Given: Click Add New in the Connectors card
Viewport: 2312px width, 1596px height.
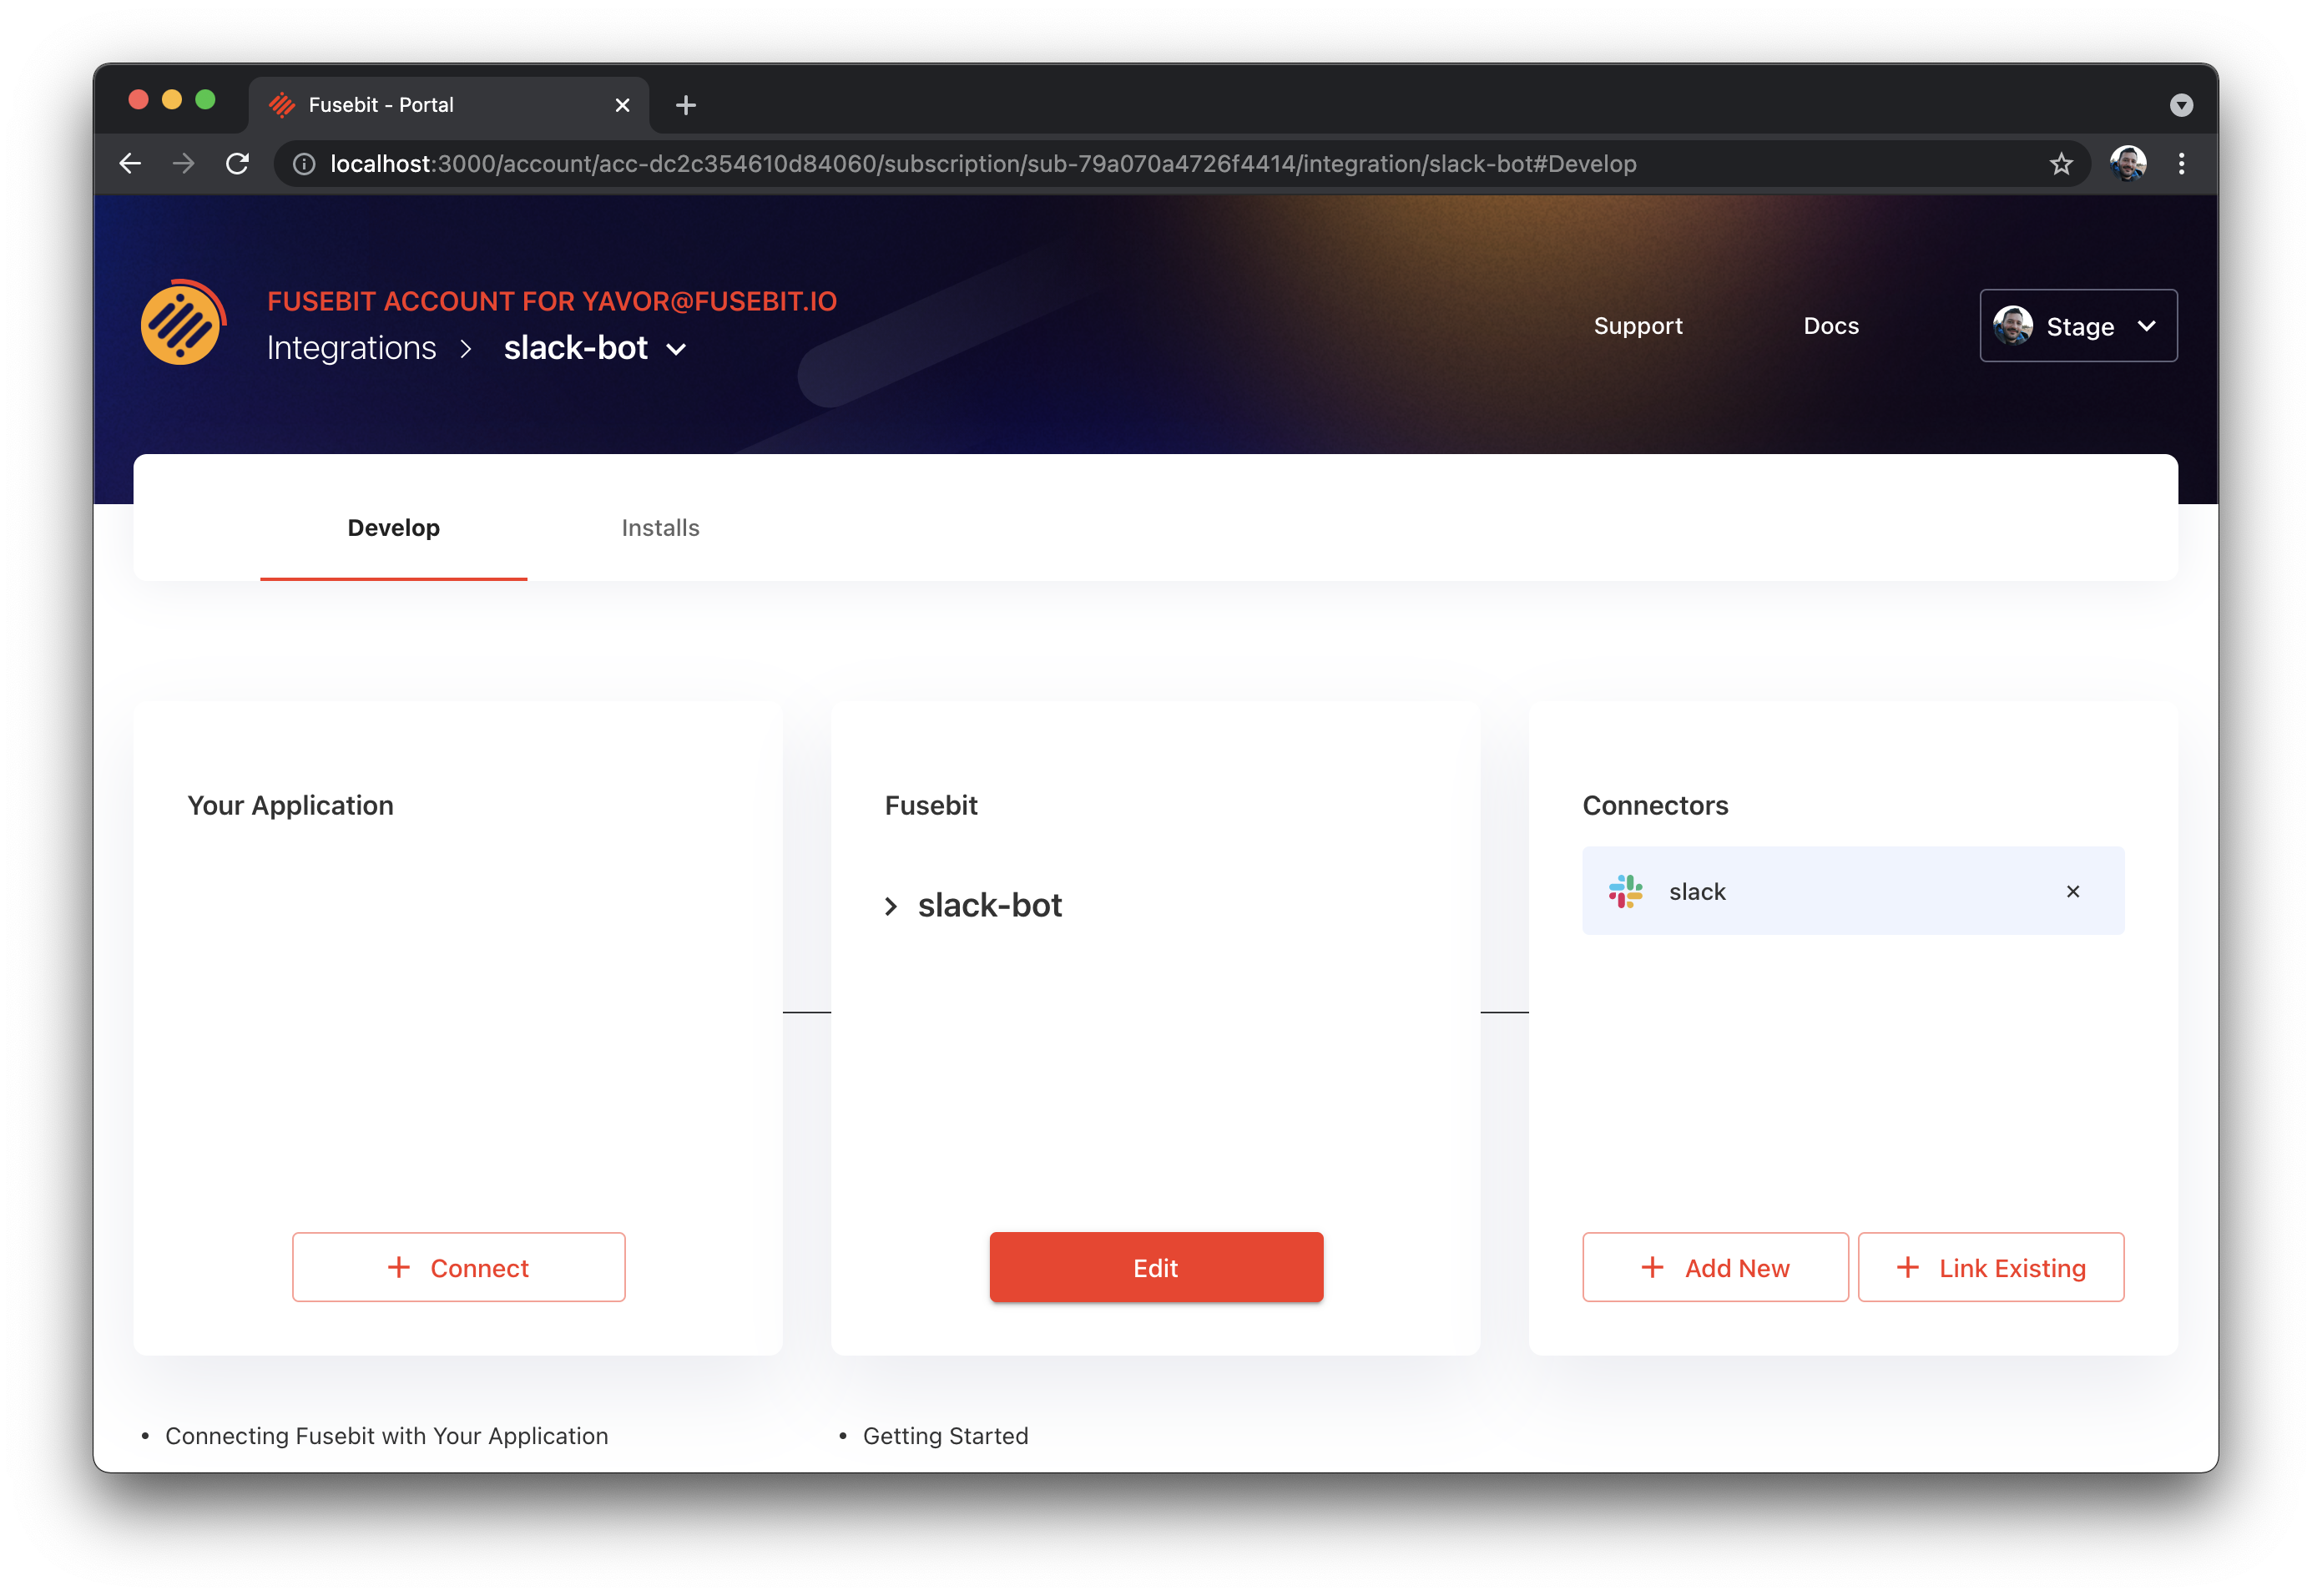Looking at the screenshot, I should (x=1714, y=1267).
